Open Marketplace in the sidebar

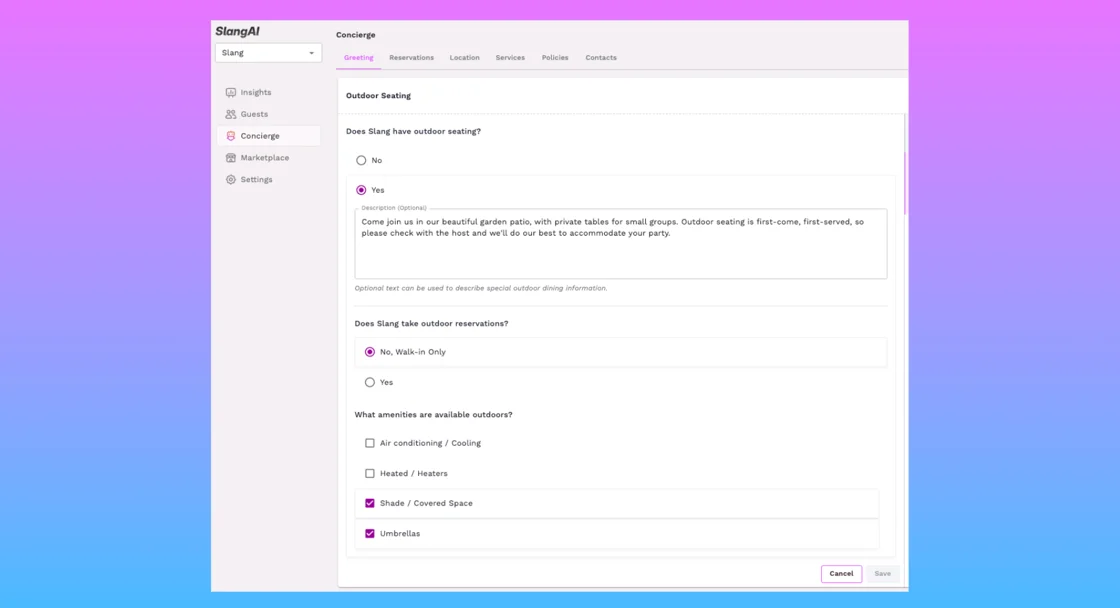pos(265,158)
